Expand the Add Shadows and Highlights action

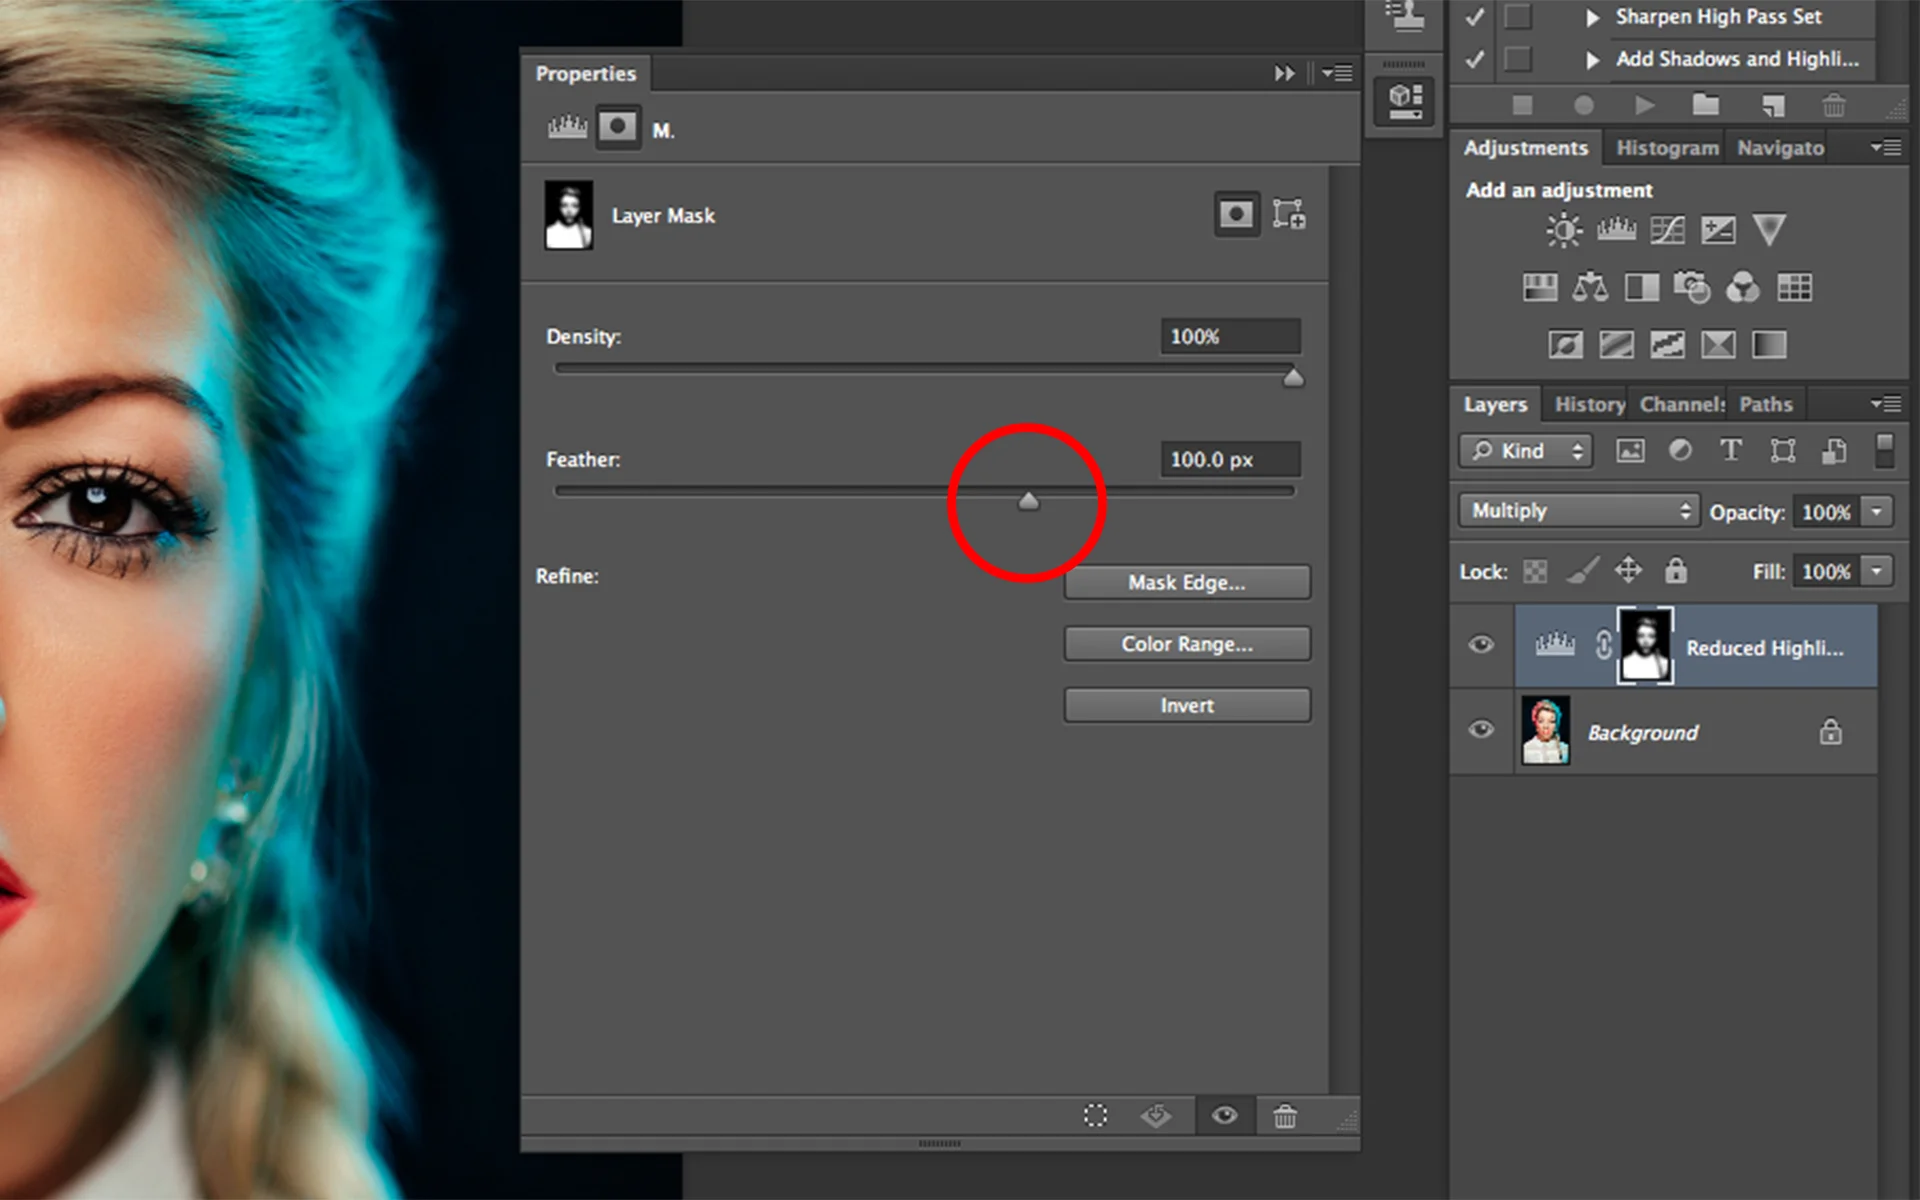click(x=1593, y=60)
